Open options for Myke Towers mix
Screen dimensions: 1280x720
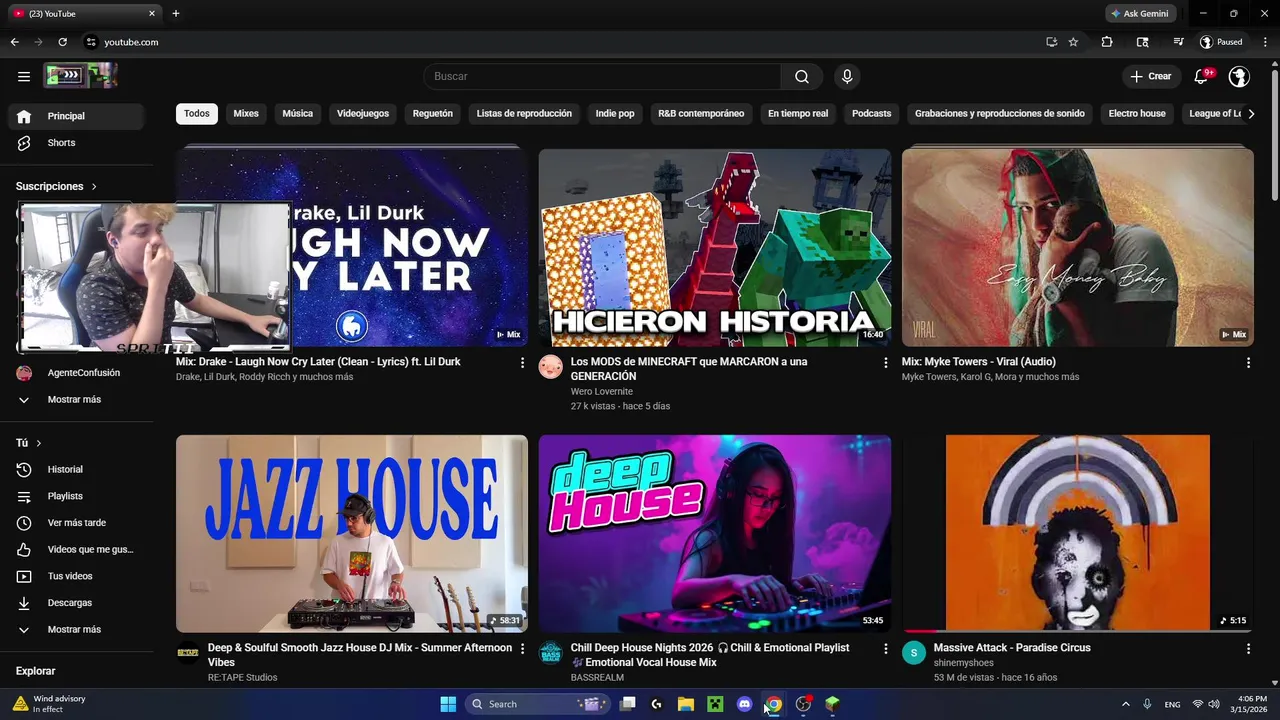pos(1248,363)
